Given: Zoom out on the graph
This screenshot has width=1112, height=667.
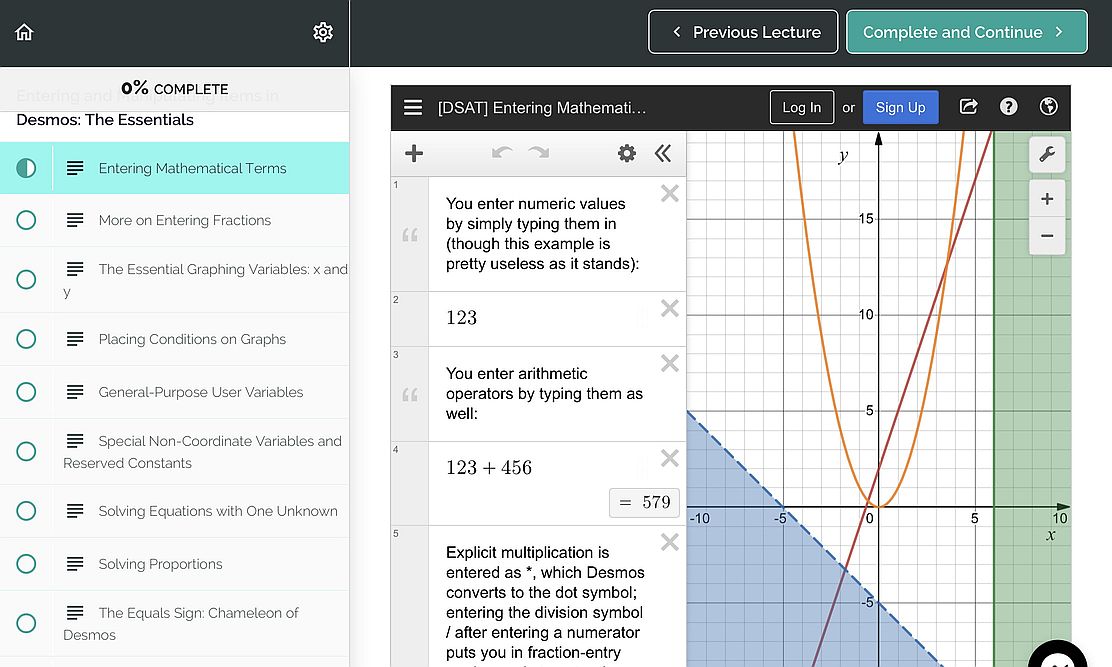Looking at the screenshot, I should click(x=1047, y=235).
